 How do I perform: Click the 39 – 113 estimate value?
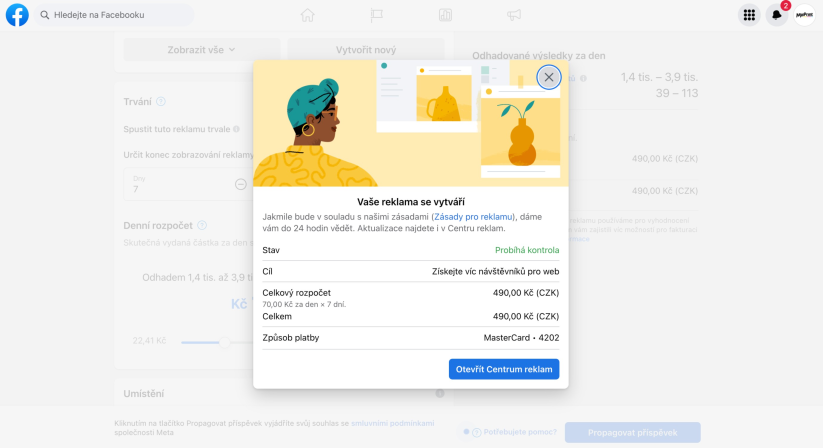pos(677,93)
